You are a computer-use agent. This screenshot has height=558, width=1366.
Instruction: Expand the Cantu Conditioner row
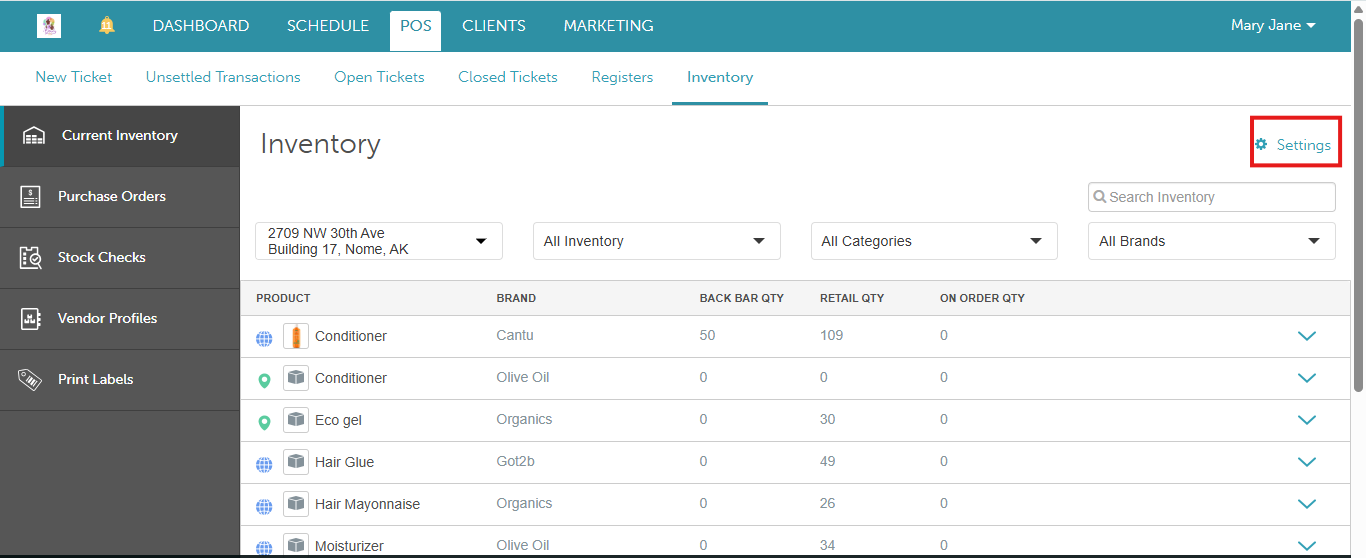[x=1306, y=336]
